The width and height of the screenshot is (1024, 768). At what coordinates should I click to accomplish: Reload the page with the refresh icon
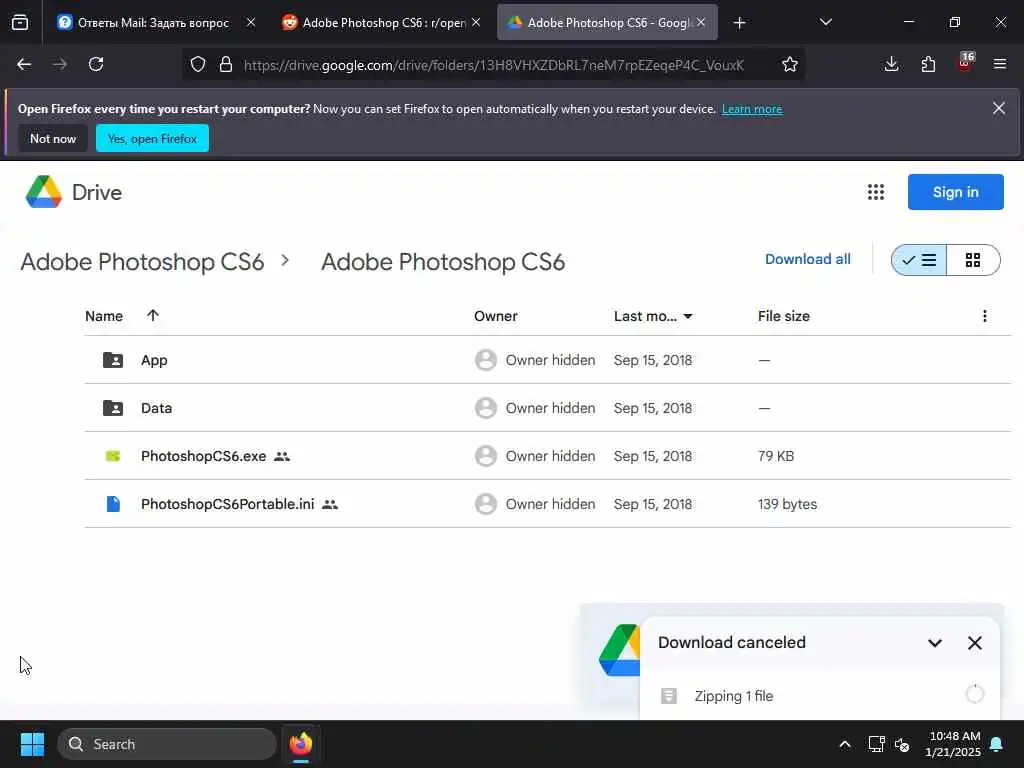tap(96, 64)
